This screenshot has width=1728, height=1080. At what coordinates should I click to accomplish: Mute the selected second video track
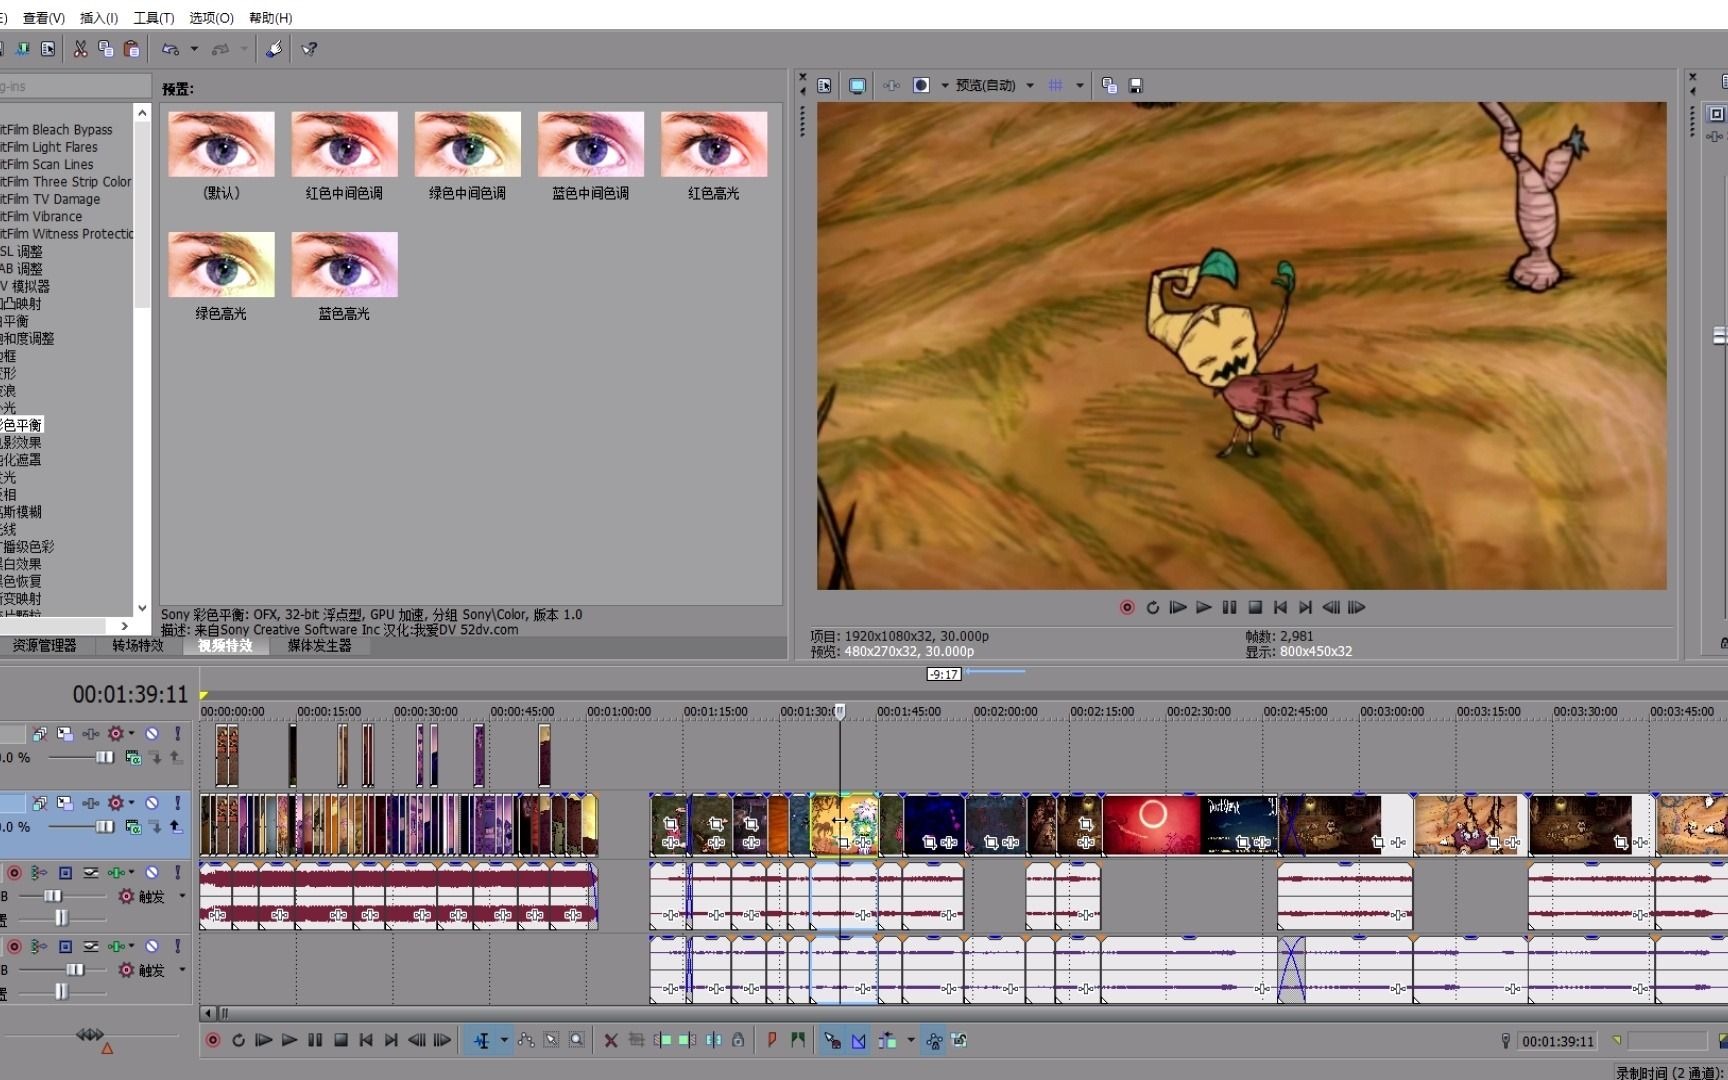click(x=152, y=802)
